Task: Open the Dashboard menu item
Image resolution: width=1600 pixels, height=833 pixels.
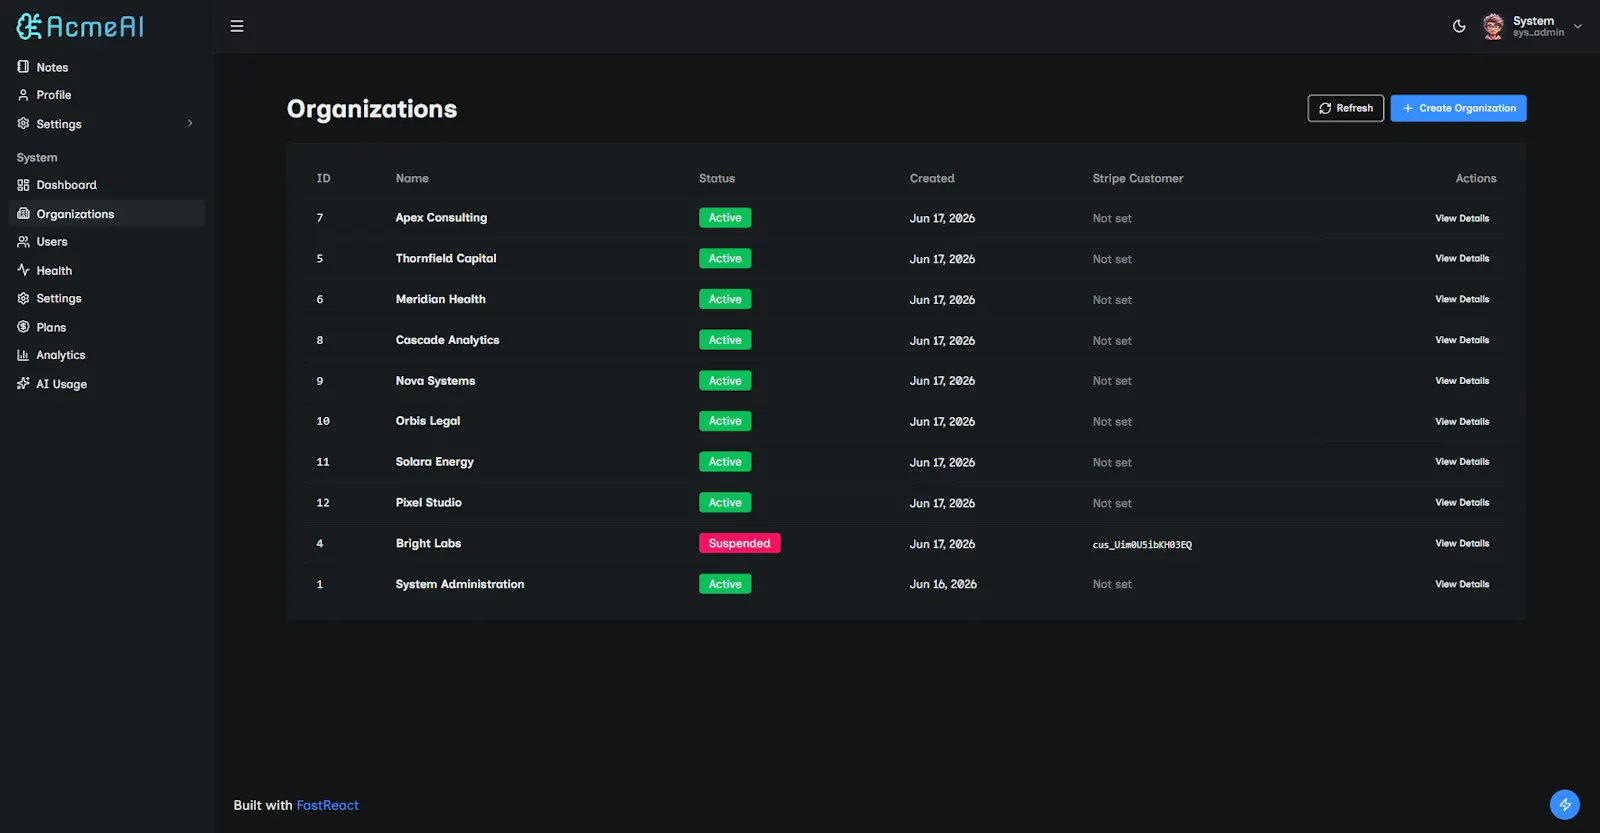Action: pos(106,185)
